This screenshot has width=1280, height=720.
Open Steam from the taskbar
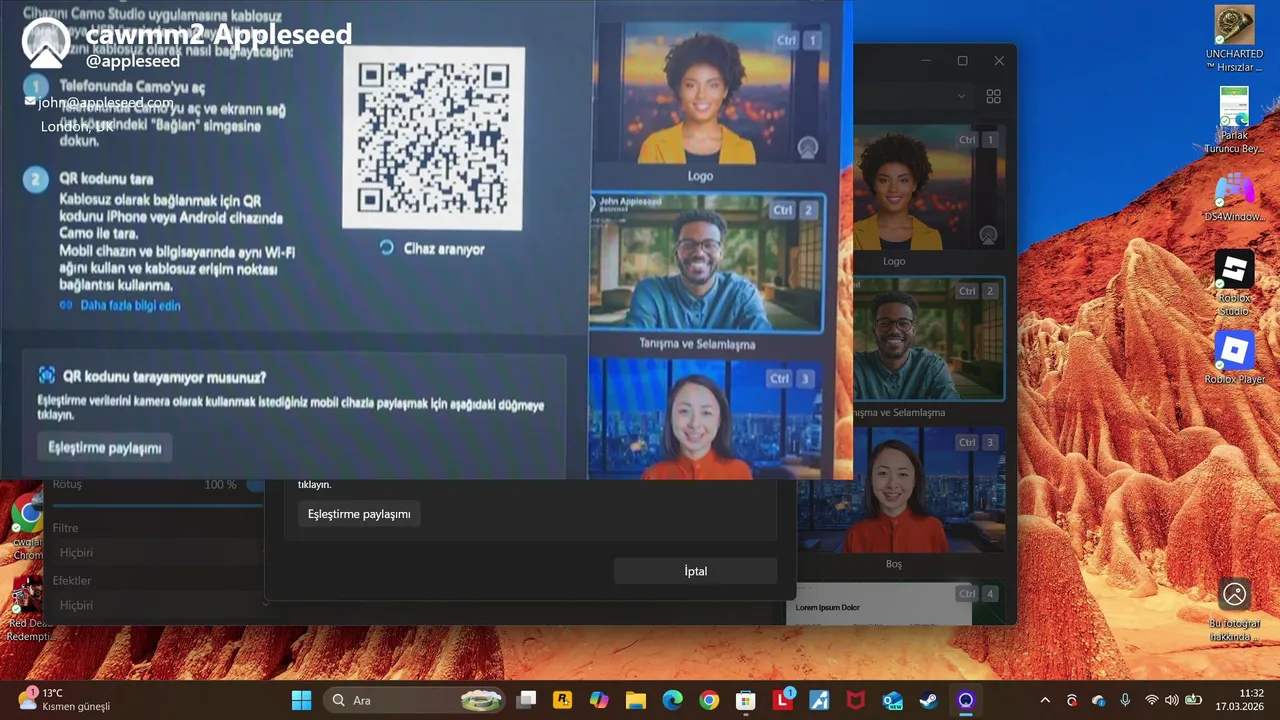pos(929,700)
